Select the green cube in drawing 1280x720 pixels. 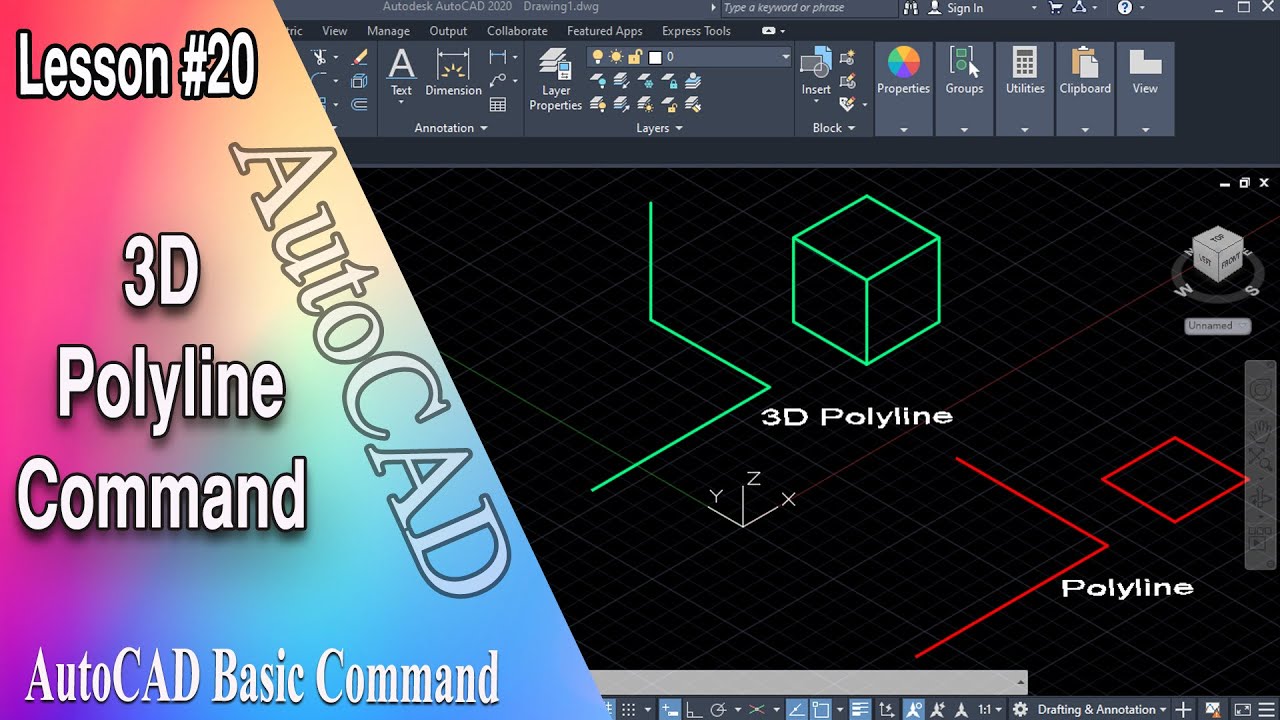tap(866, 279)
